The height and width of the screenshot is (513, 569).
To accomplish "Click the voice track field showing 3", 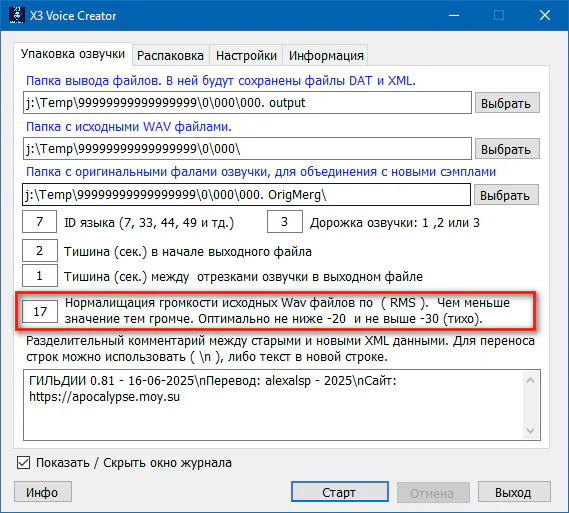I will [285, 221].
